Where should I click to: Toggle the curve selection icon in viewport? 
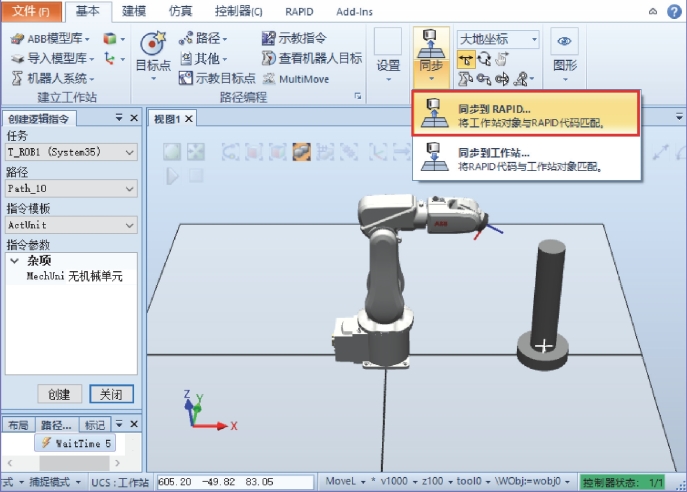click(231, 152)
